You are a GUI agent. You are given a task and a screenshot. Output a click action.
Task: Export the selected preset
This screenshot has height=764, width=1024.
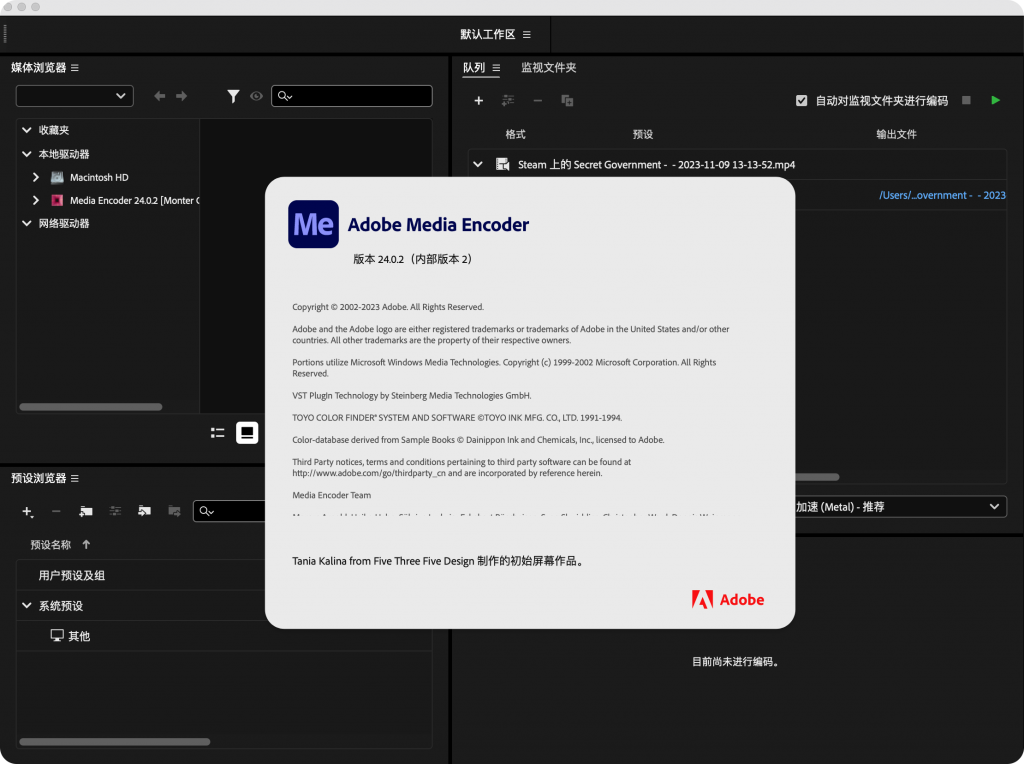(174, 511)
